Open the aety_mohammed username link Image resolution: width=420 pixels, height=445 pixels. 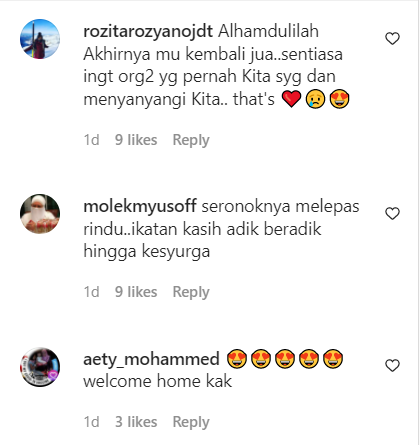[x=151, y=359]
